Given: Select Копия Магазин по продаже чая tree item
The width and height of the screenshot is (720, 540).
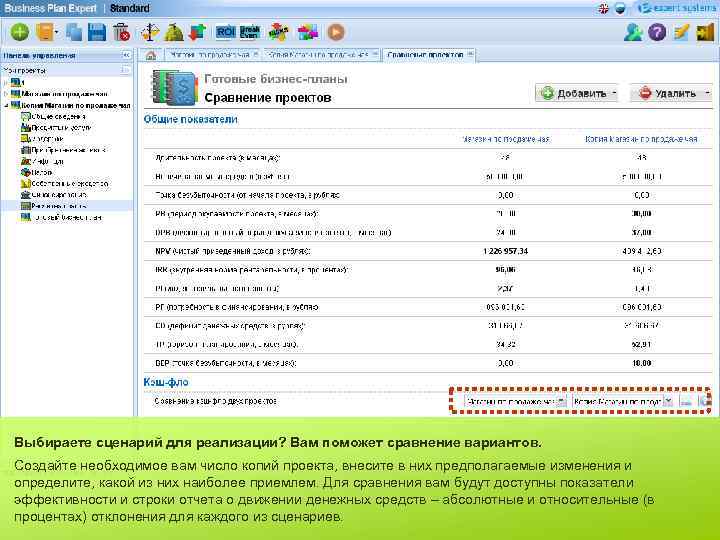Looking at the screenshot, I should click(x=71, y=105).
